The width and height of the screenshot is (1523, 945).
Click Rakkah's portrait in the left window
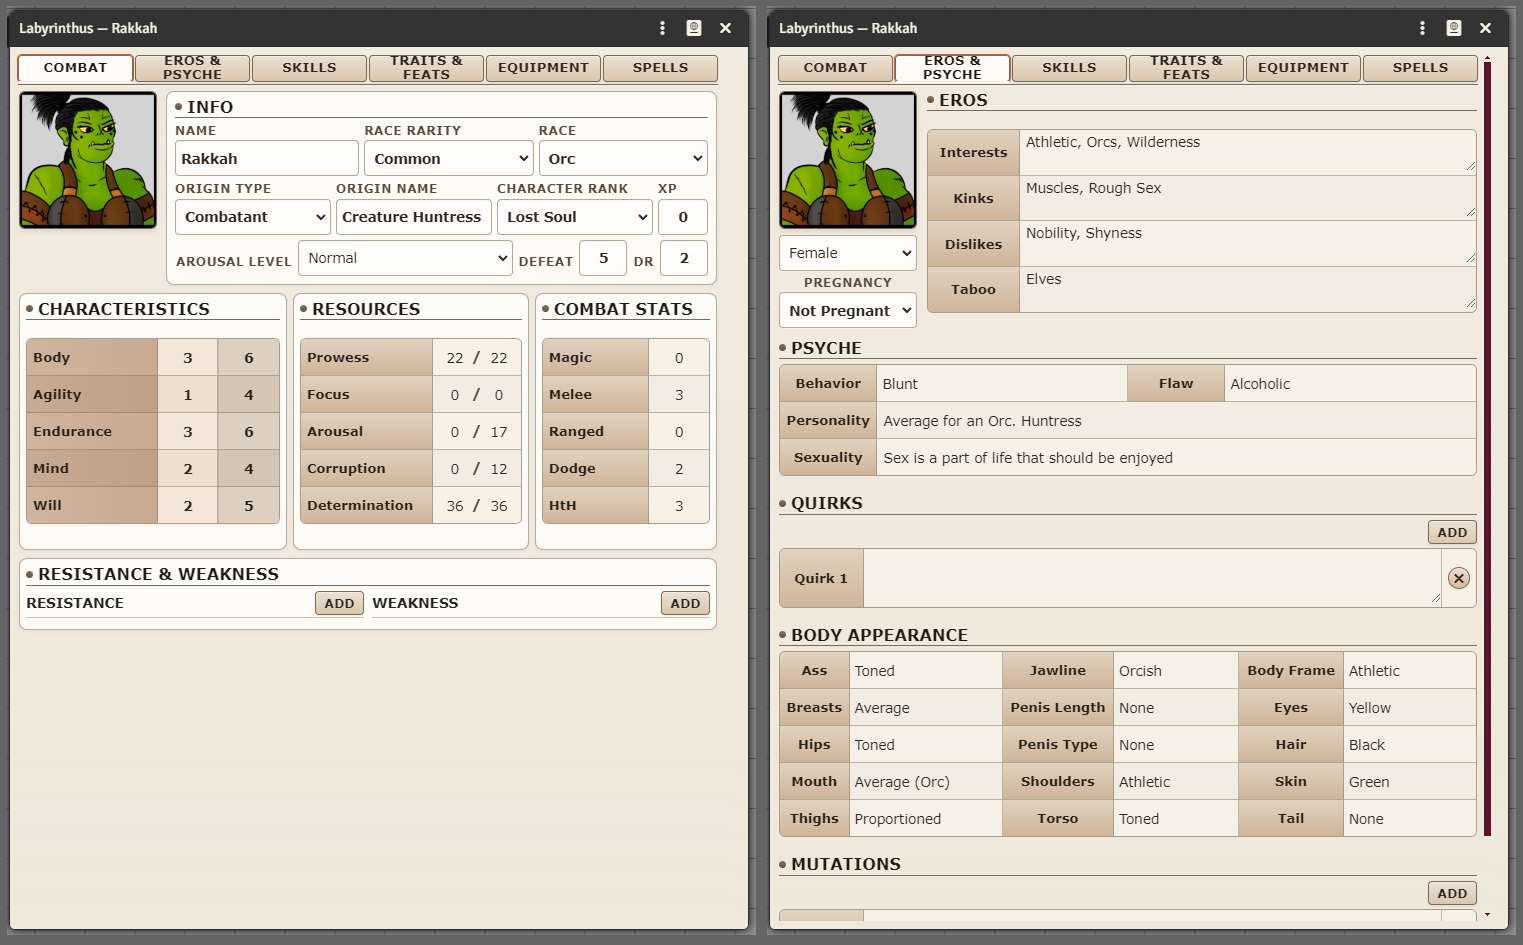(88, 160)
